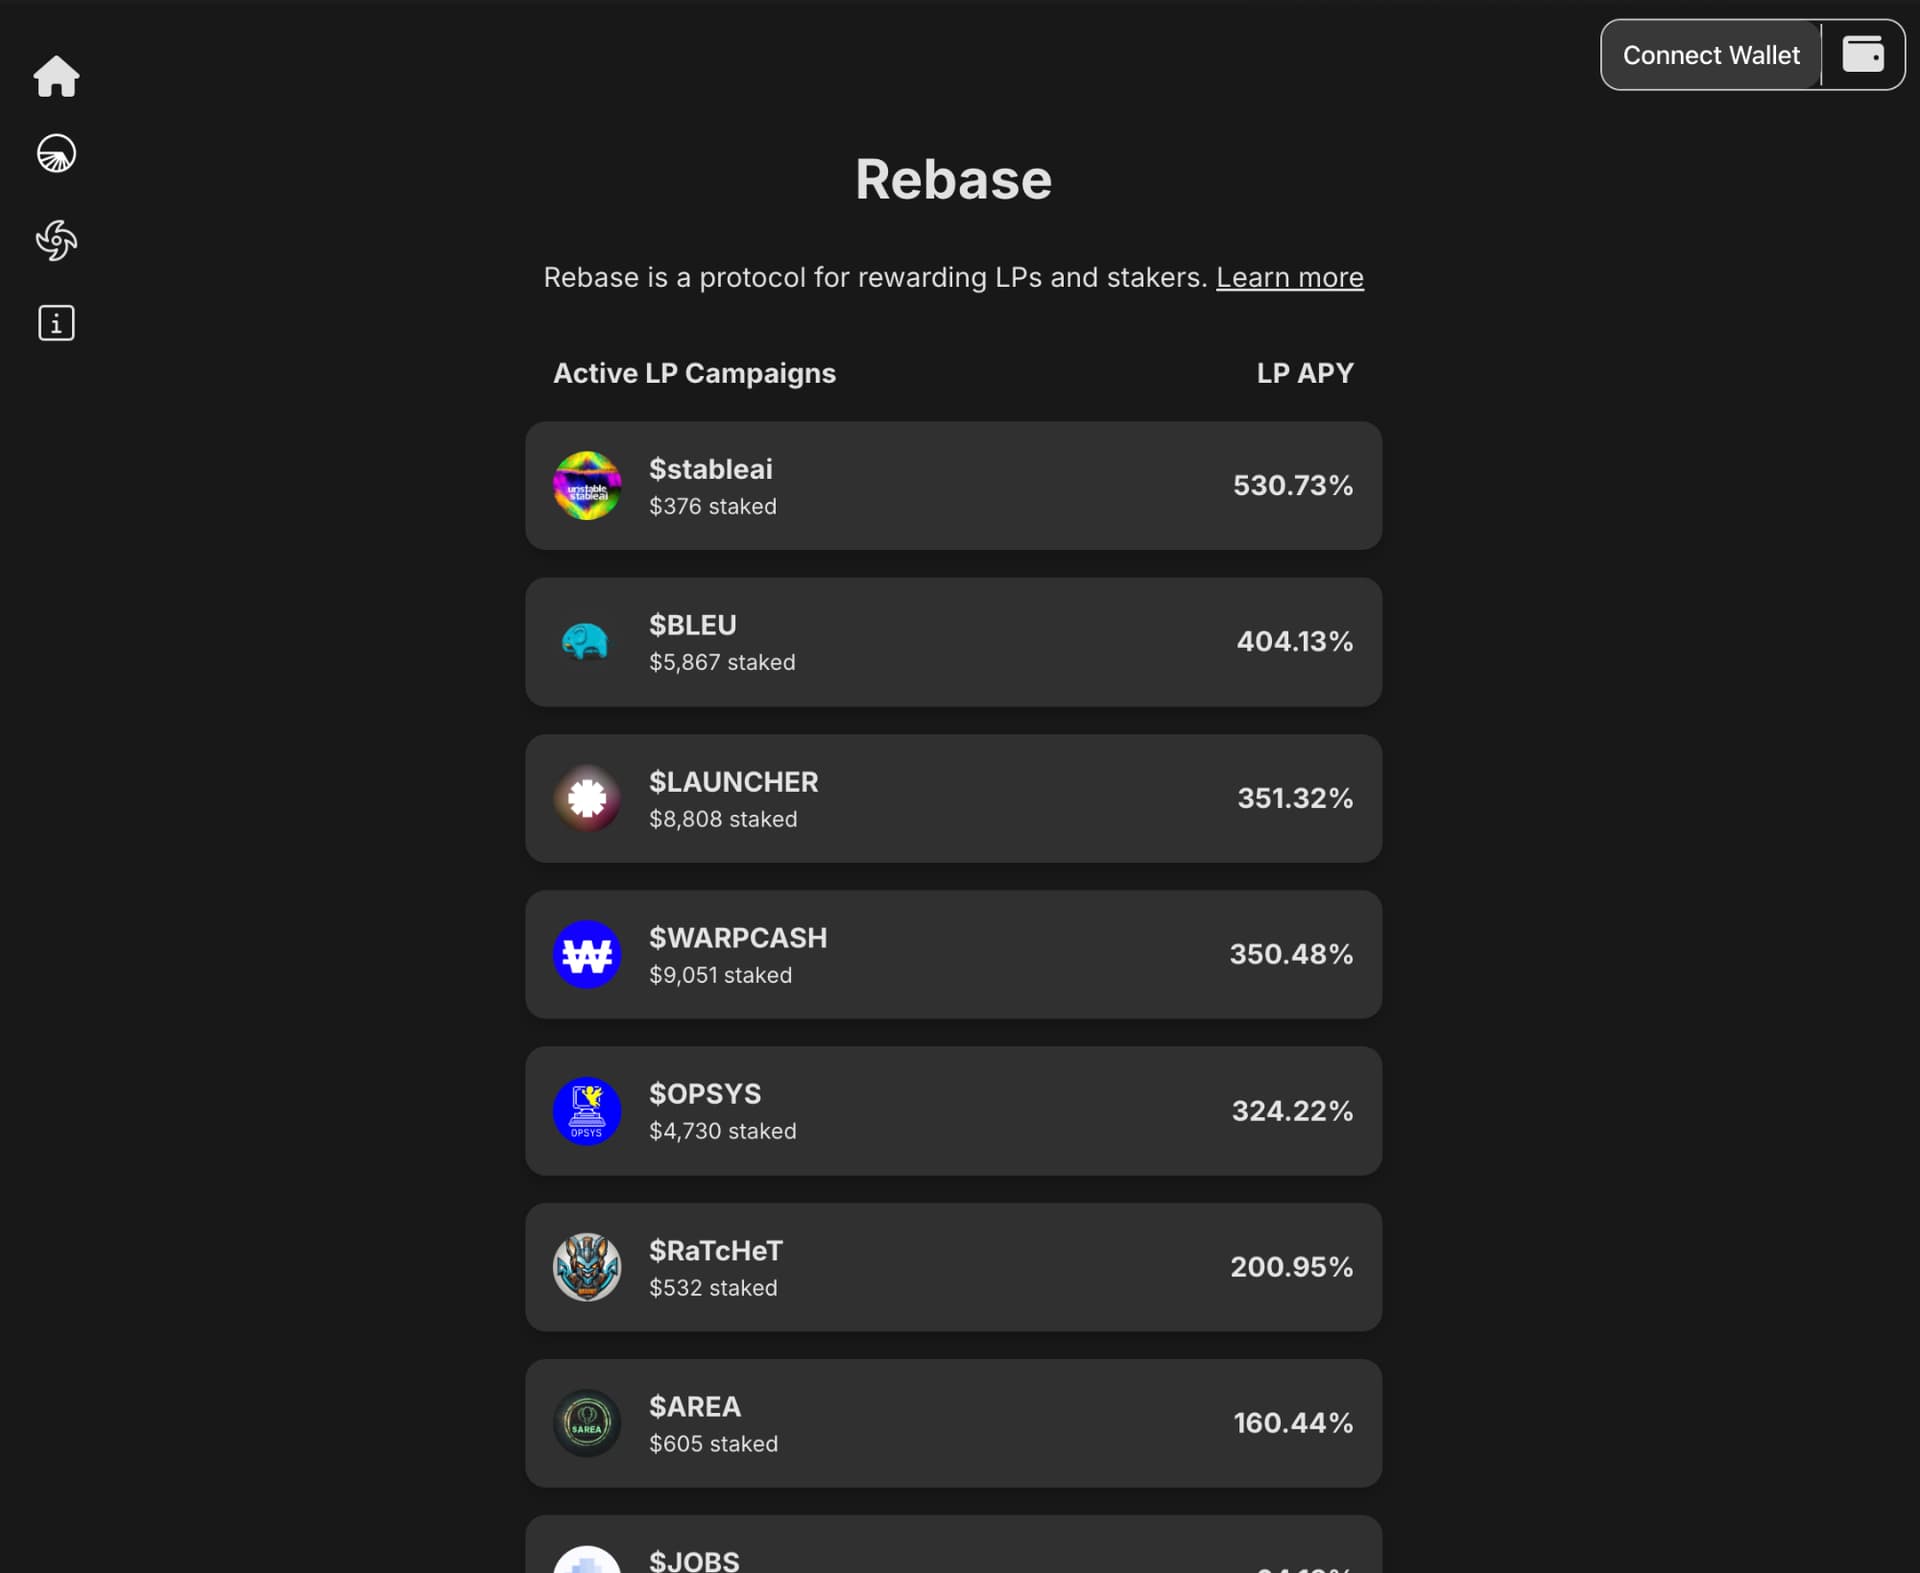Select the $BLEU 404.13% campaign
The height and width of the screenshot is (1573, 1920).
point(953,642)
